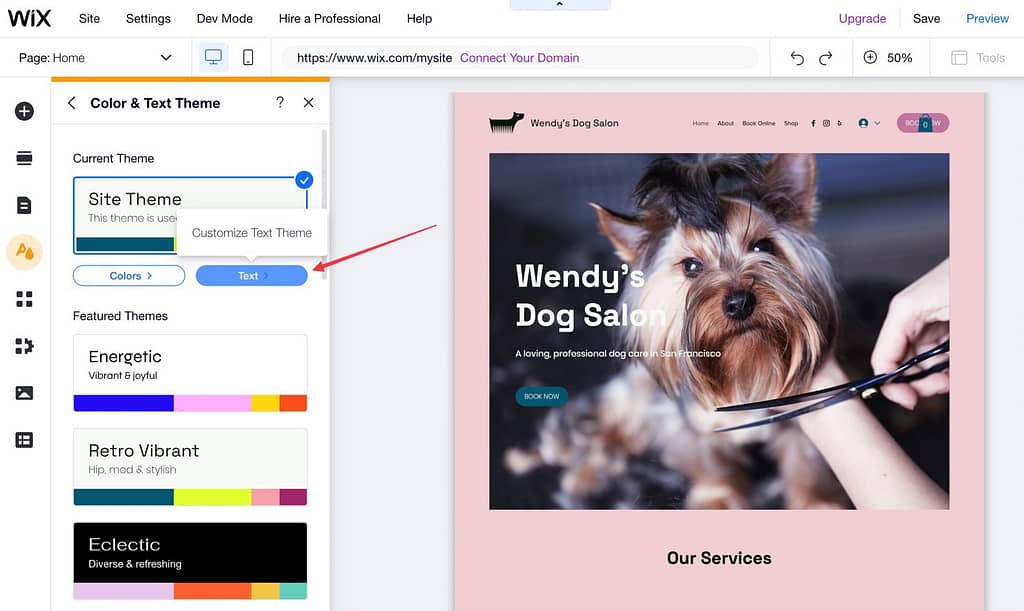Image resolution: width=1024 pixels, height=611 pixels.
Task: Click Energetic theme's pink color swatch
Action: click(x=212, y=403)
